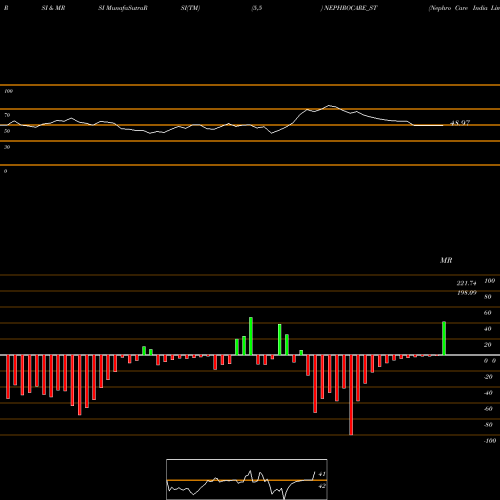Click the (5,5 parameter text in header
The image size is (500, 500).
click(x=257, y=8)
